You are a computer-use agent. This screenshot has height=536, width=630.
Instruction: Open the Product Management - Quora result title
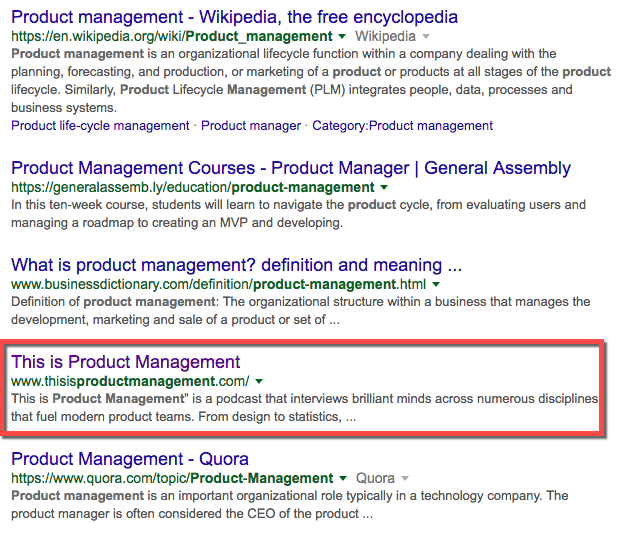[x=130, y=459]
